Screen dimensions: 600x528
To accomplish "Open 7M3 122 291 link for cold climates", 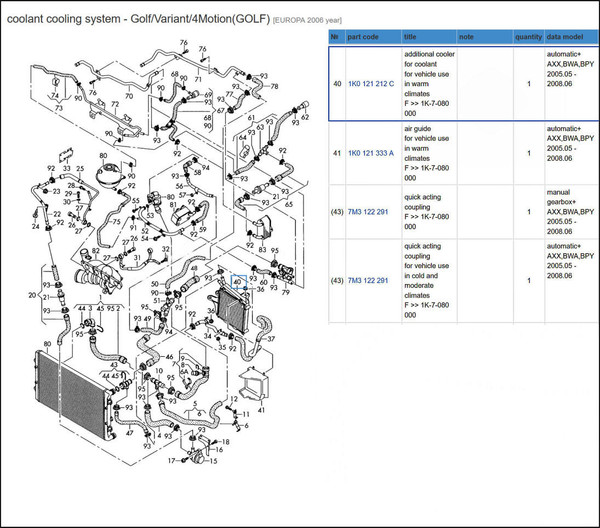I will click(368, 280).
